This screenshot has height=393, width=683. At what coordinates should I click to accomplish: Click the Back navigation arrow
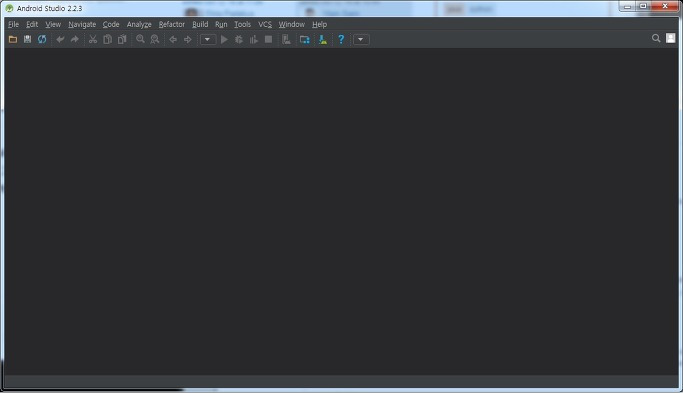pyautogui.click(x=173, y=40)
